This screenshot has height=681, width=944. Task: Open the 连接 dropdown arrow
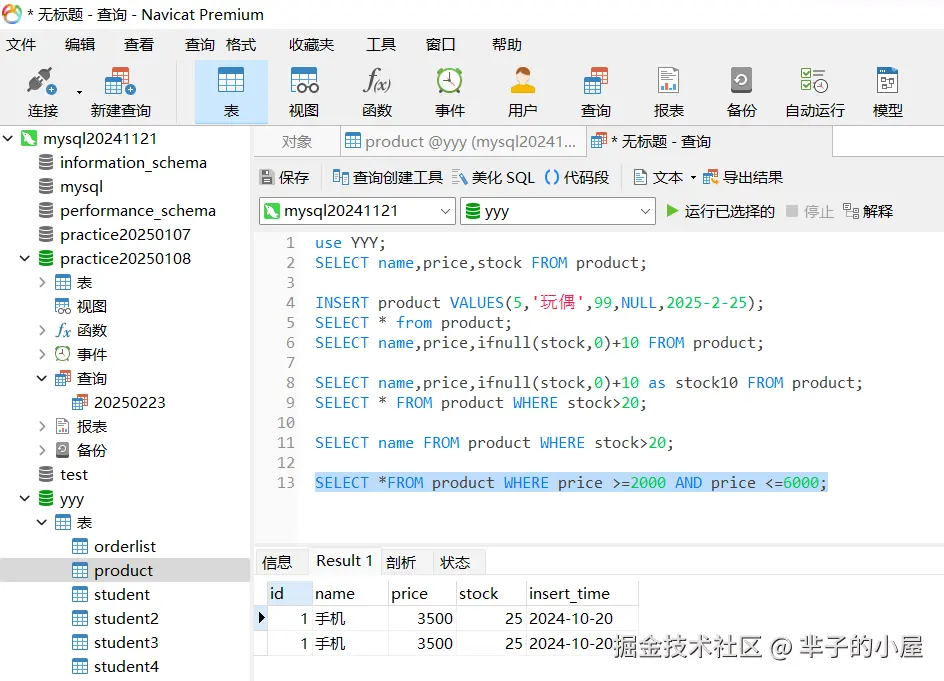[79, 93]
